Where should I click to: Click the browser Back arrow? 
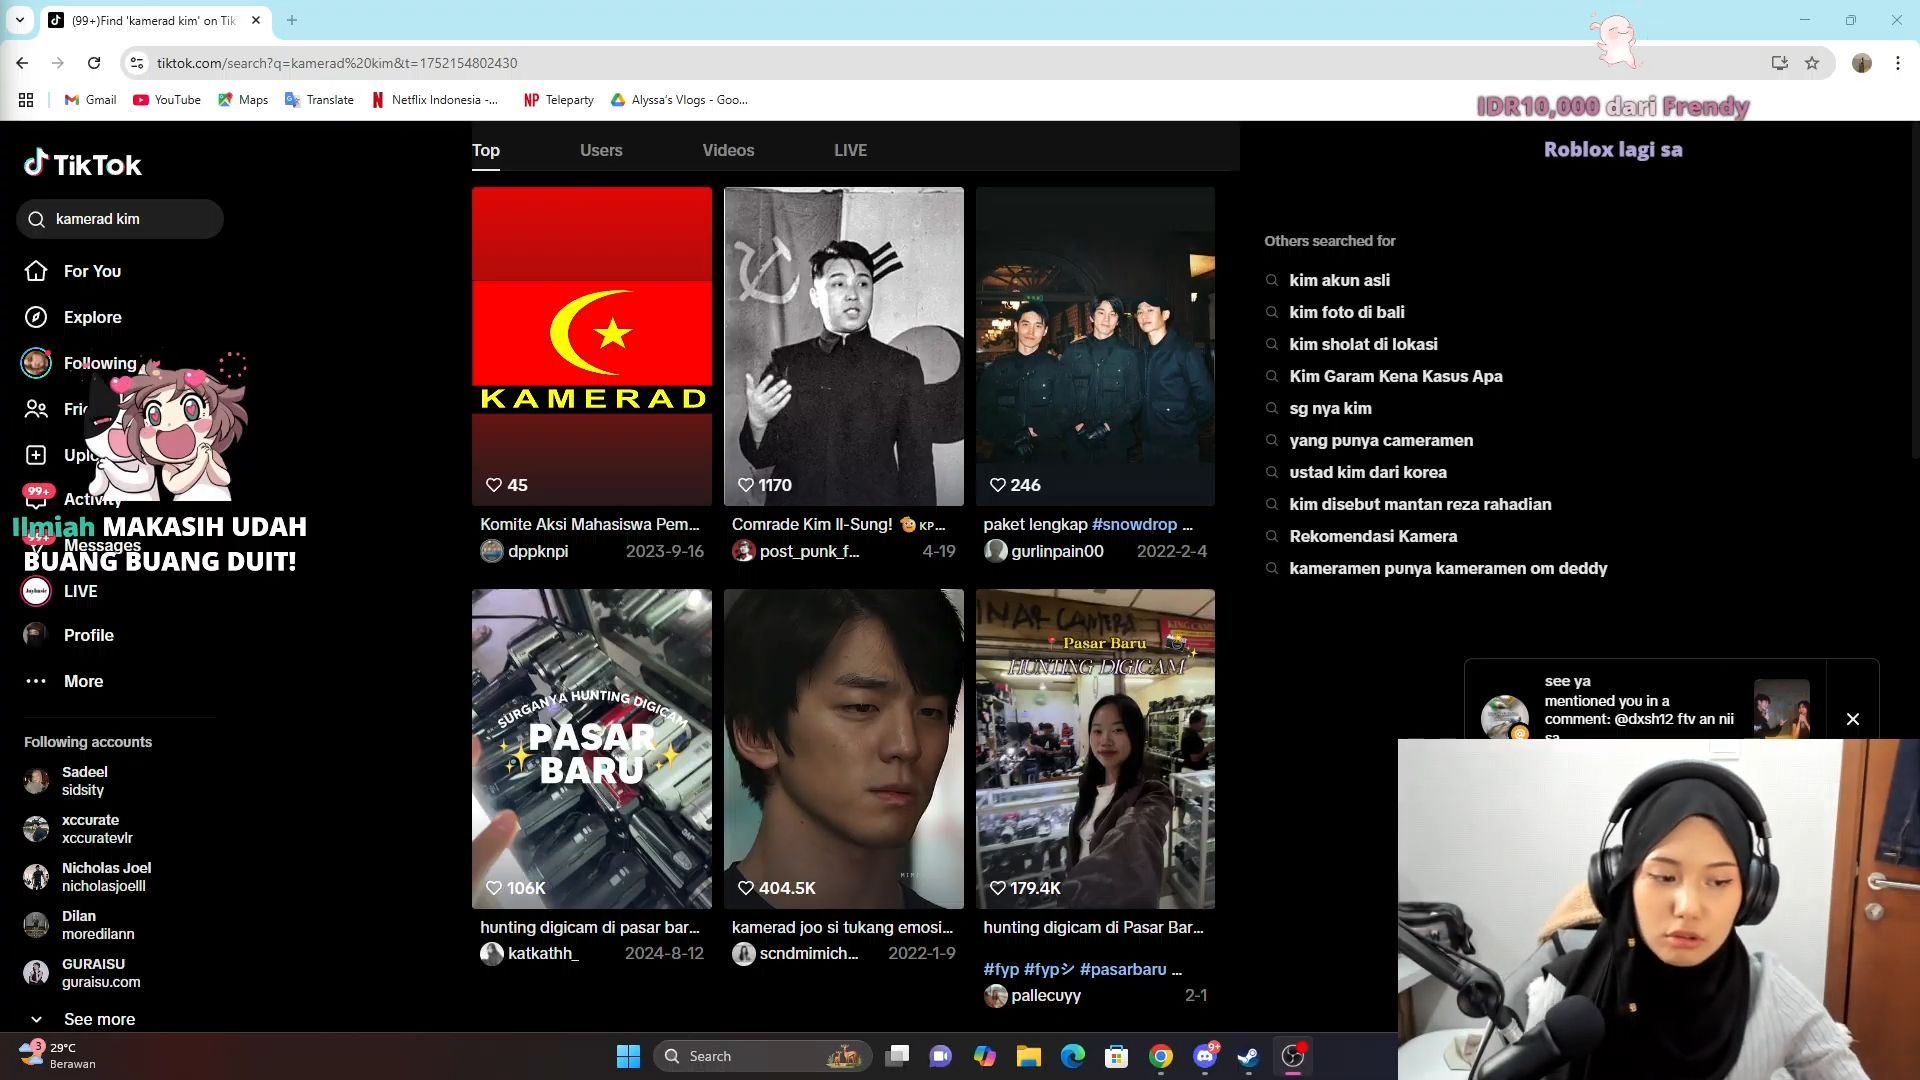(x=22, y=63)
